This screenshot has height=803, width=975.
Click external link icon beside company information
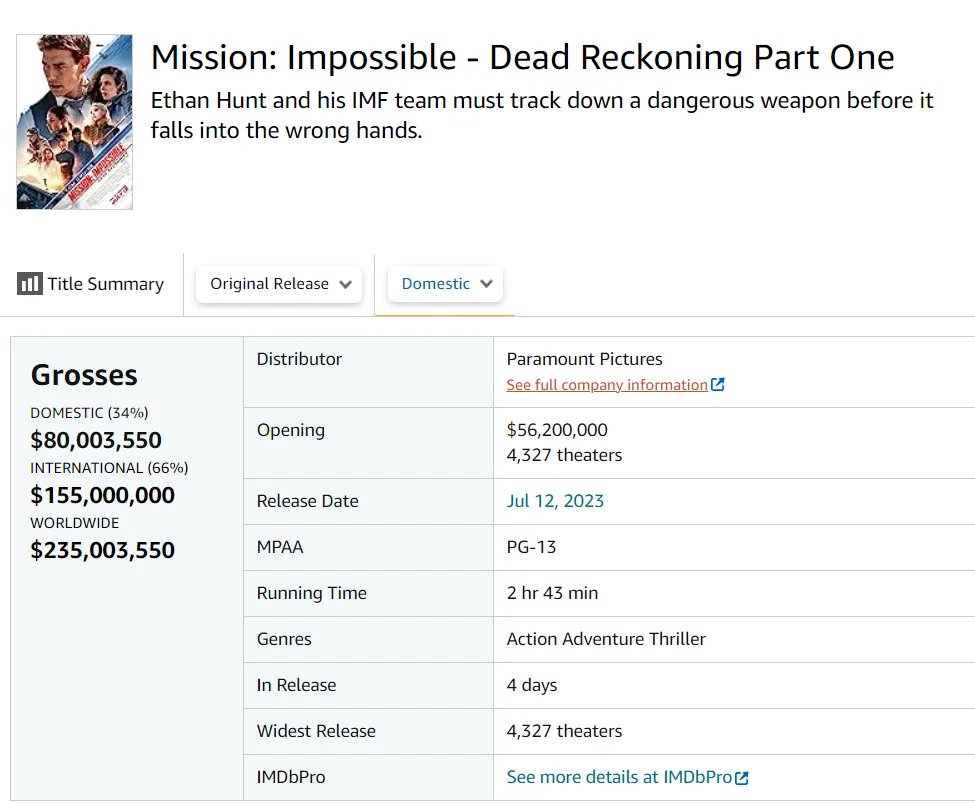pos(717,385)
